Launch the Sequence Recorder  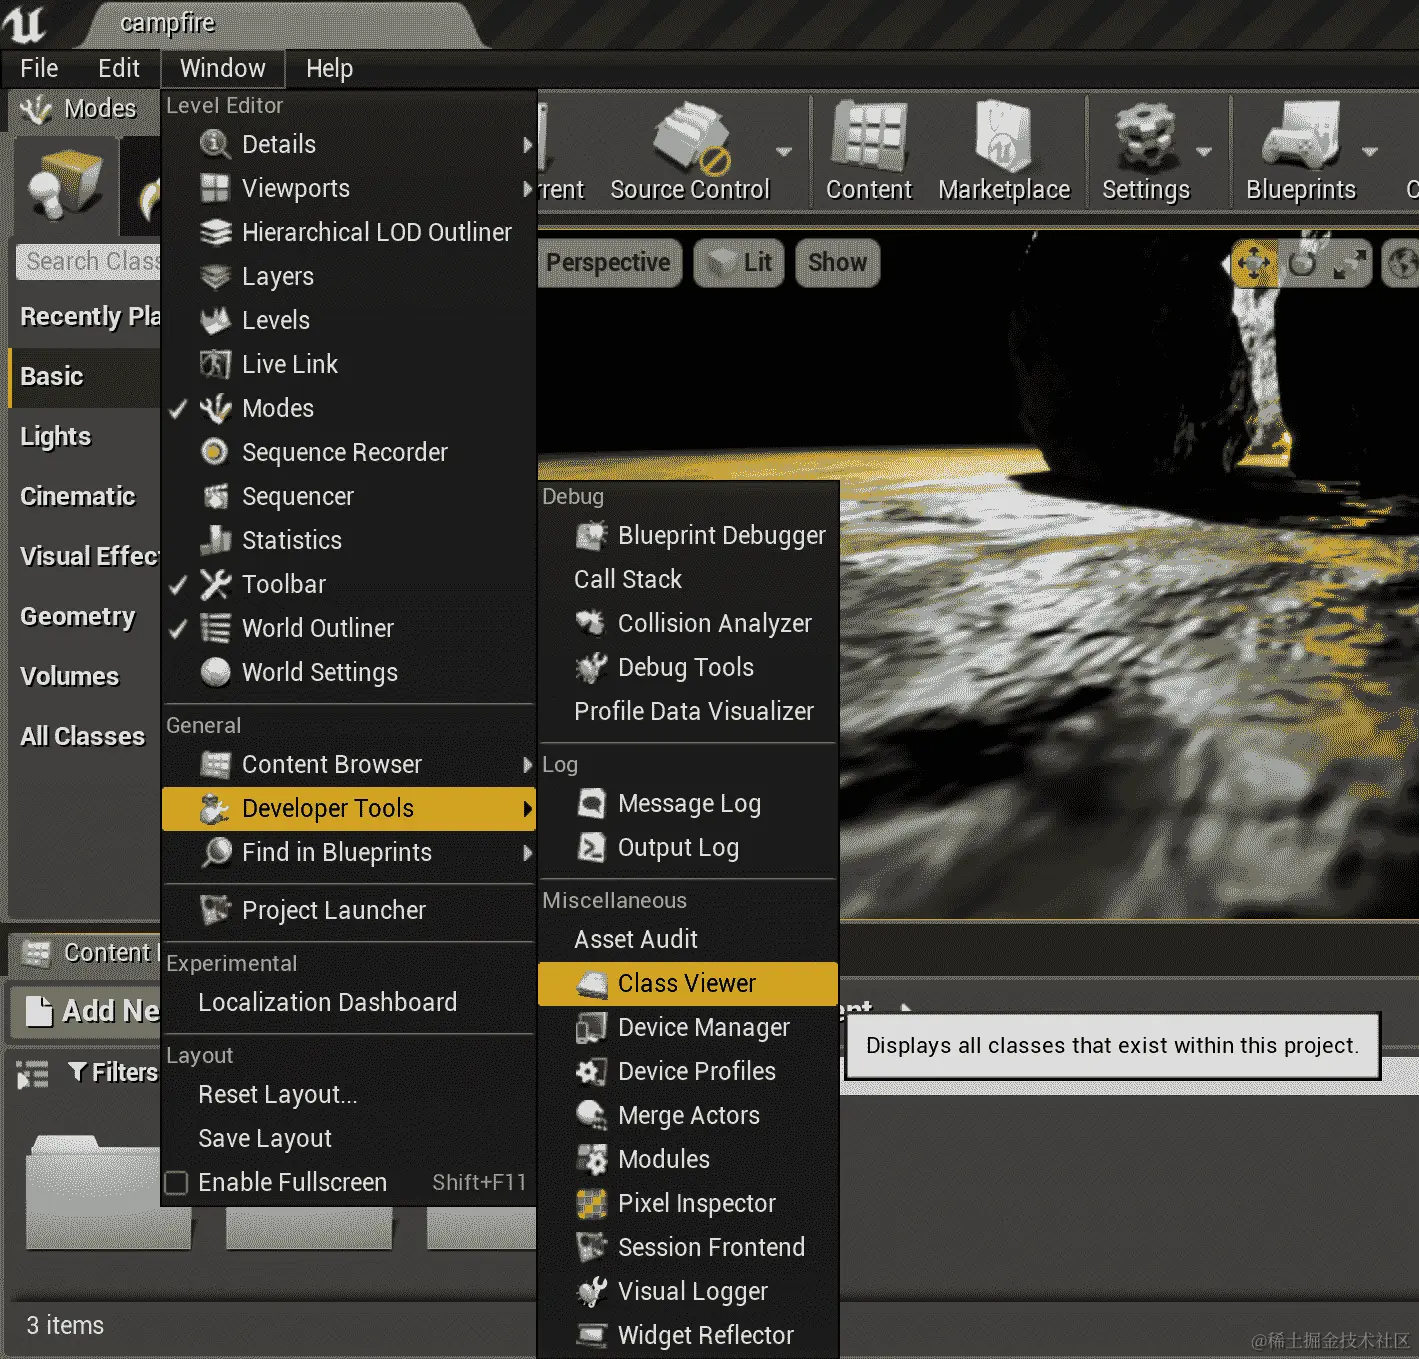click(349, 452)
